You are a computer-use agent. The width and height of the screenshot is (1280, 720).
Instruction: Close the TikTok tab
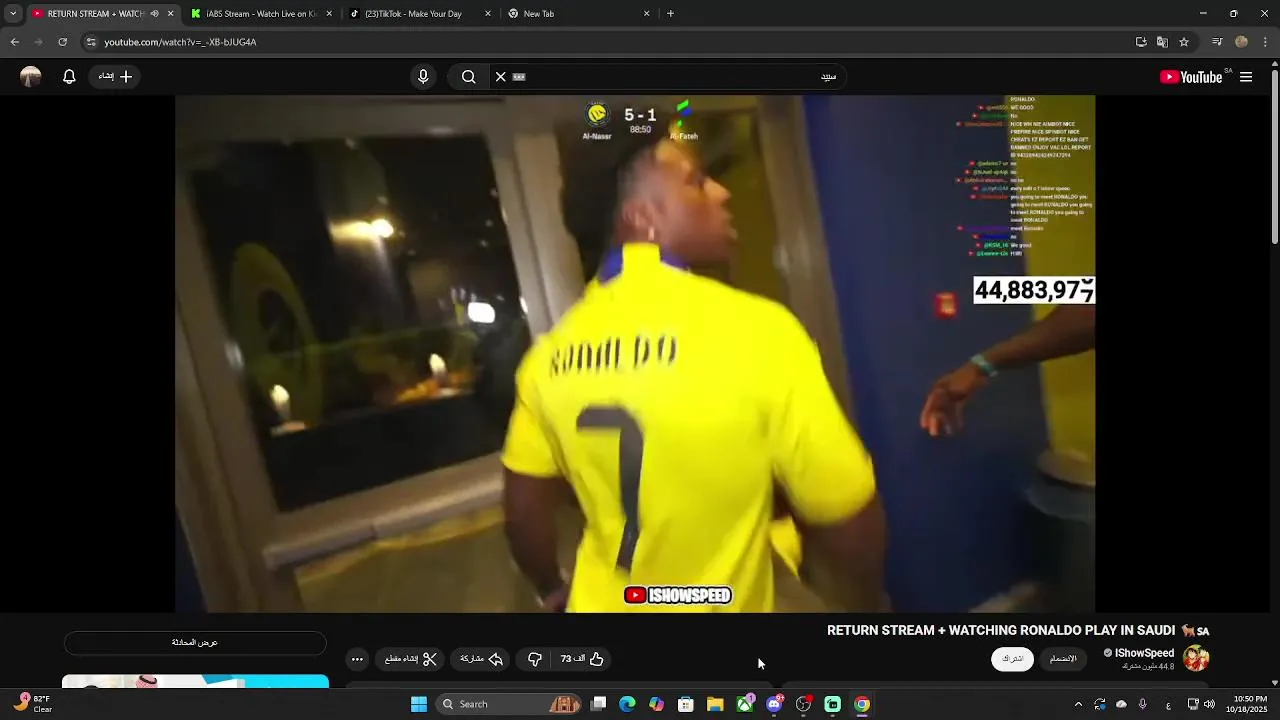(x=488, y=14)
